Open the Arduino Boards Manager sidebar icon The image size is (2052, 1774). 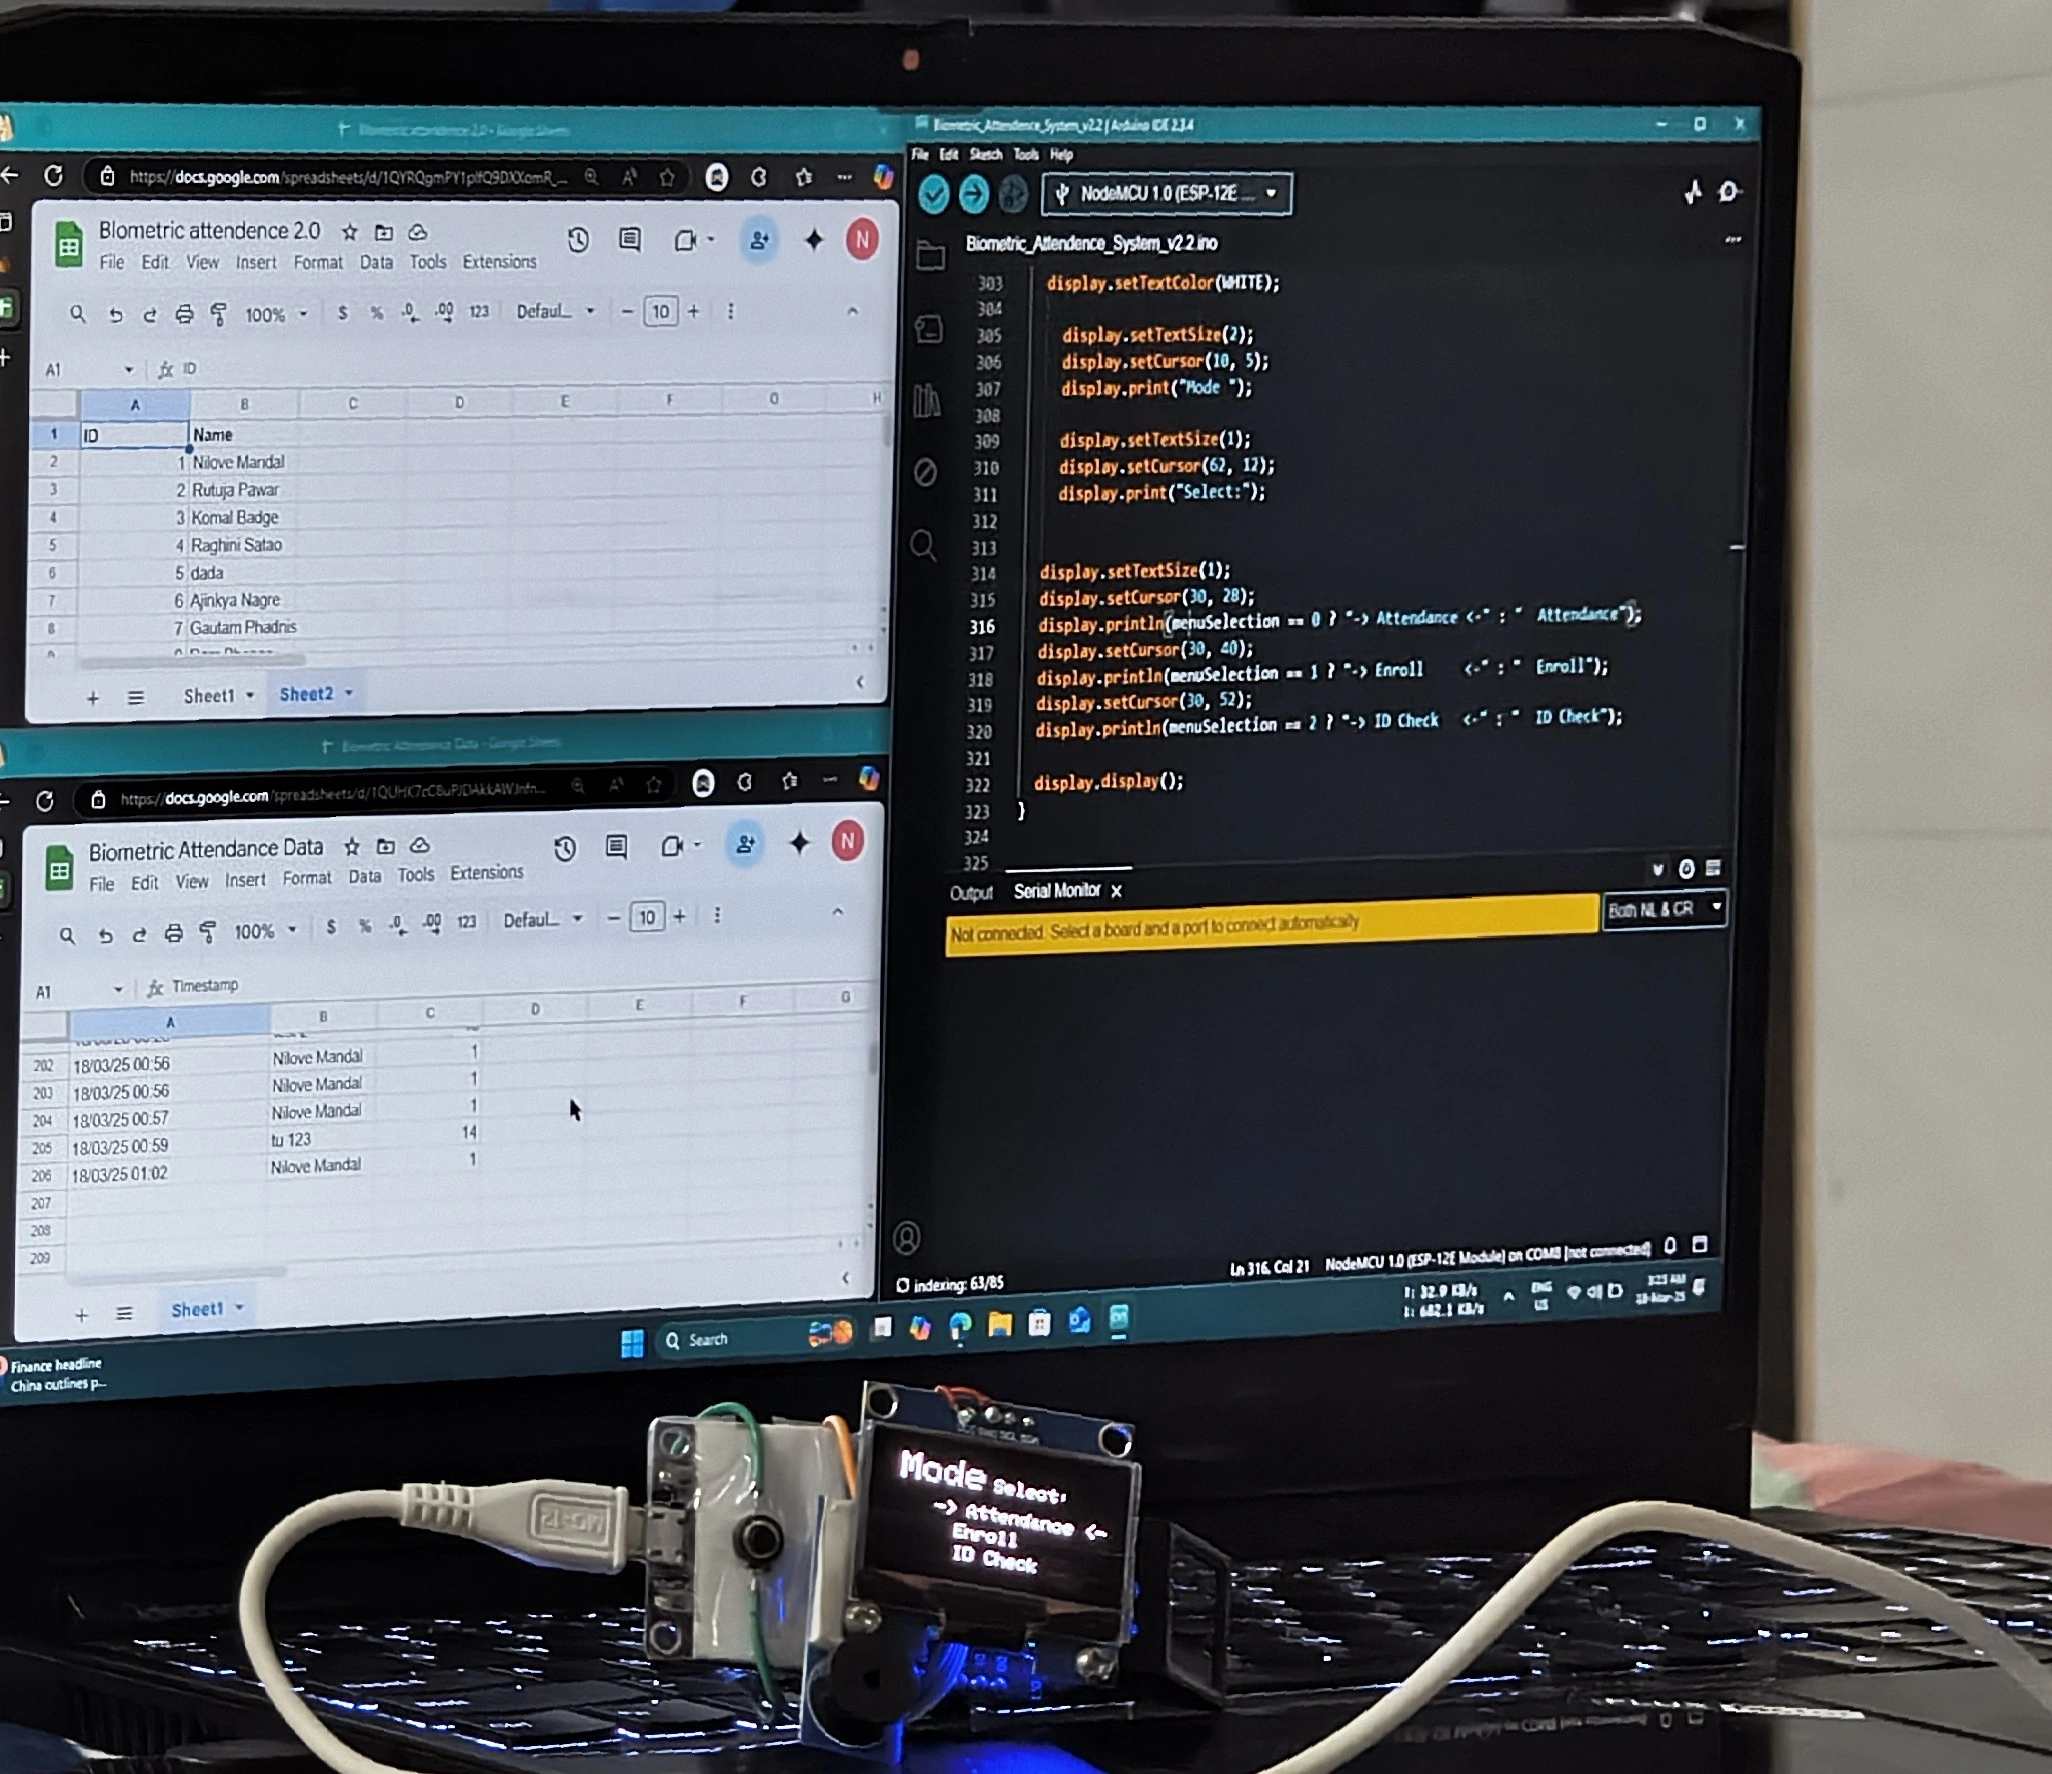coord(928,329)
